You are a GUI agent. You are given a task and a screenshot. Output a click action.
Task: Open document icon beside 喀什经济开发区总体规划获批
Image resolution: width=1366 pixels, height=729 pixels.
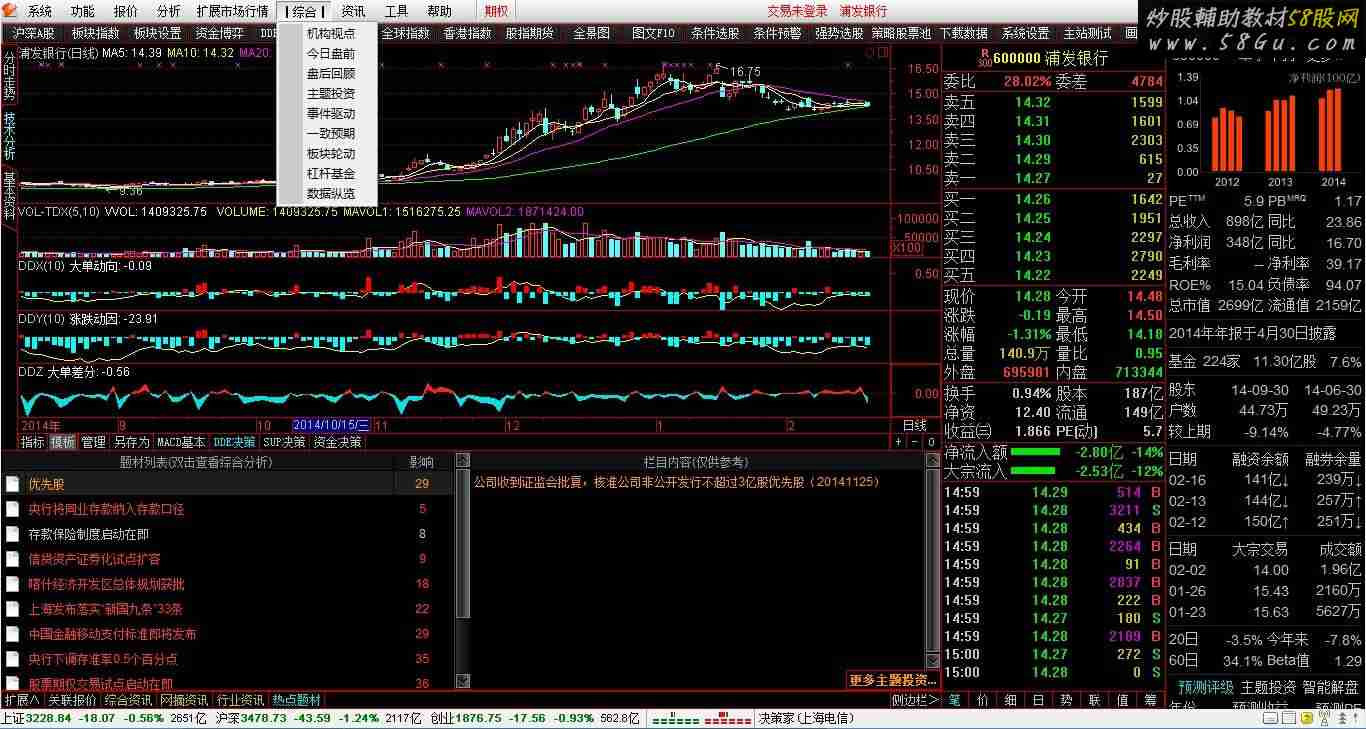12,584
